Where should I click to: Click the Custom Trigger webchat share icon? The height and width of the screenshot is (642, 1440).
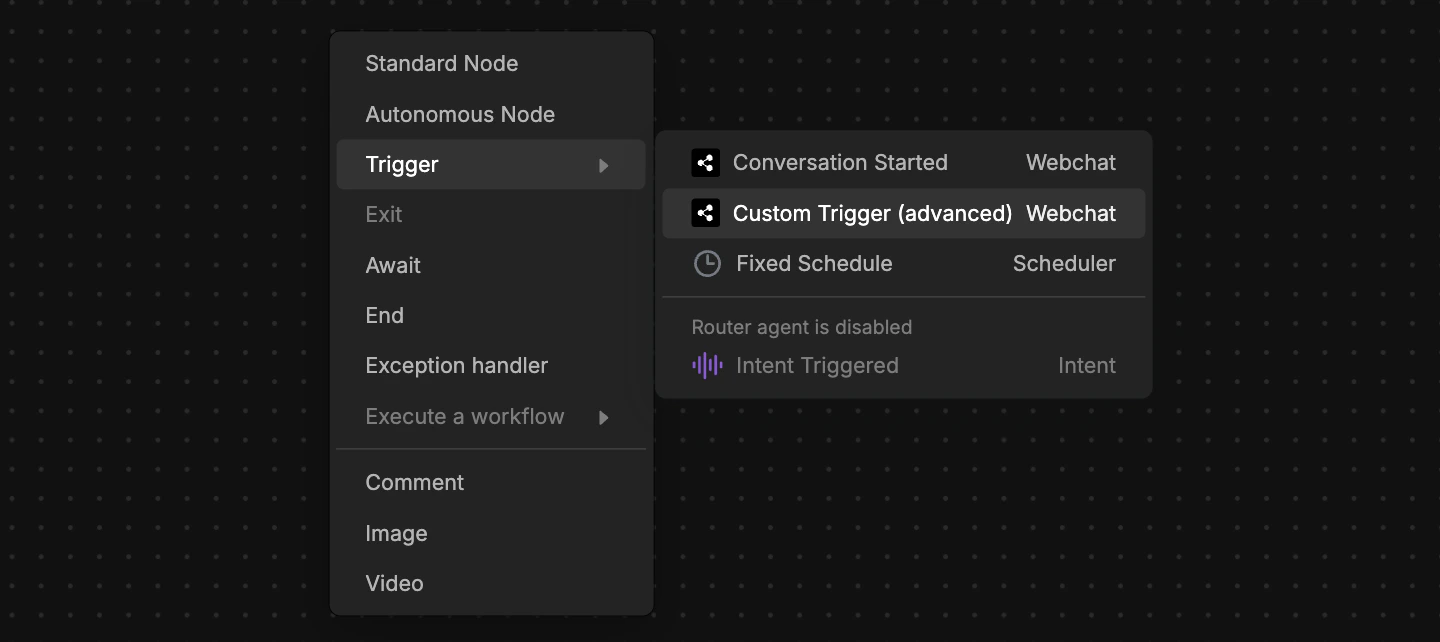705,213
